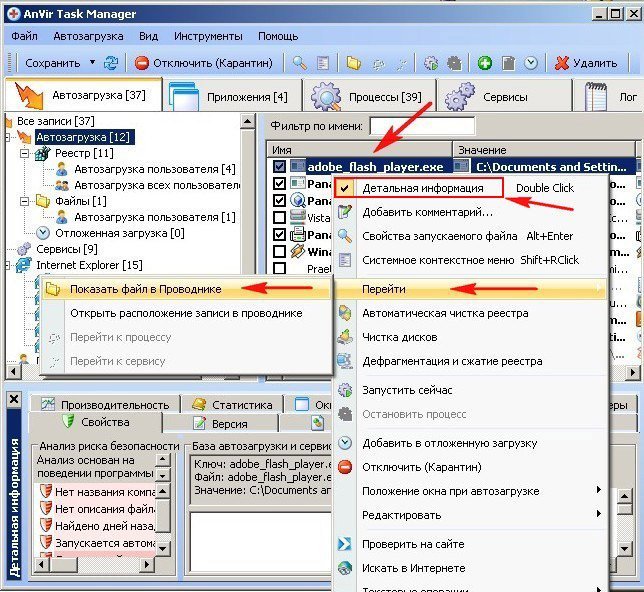The image size is (644, 592).
Task: Click the icon beside Автоматическая чистка реестра
Action: (x=345, y=313)
